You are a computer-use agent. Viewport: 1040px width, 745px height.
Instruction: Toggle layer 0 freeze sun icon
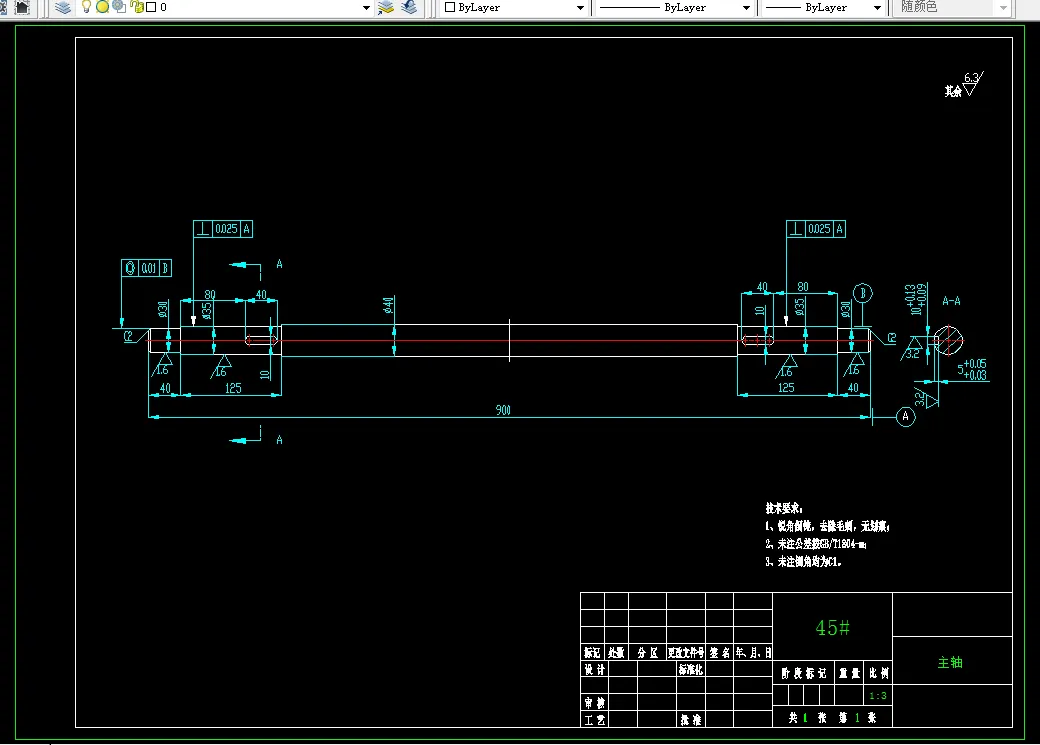102,7
